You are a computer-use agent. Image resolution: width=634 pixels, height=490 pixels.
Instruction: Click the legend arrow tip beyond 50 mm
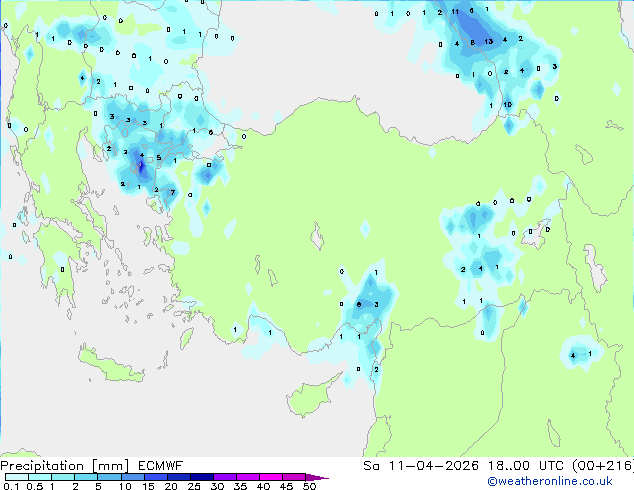click(317, 477)
